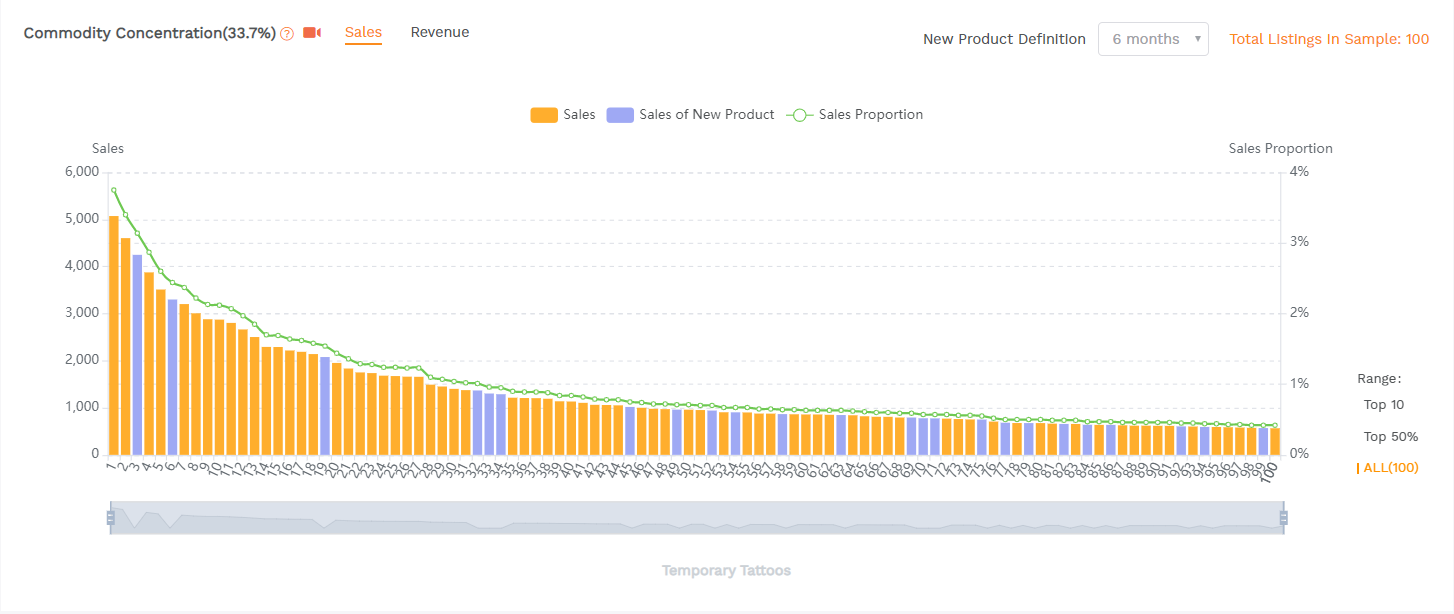Click the purple bar for rank 3
This screenshot has height=614, width=1454.
tap(137, 355)
